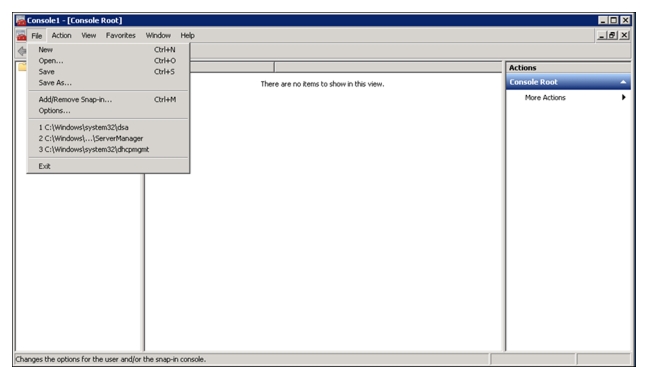Select the Console Root folder icon
Viewport: 649px width, 380px height.
click(x=22, y=67)
